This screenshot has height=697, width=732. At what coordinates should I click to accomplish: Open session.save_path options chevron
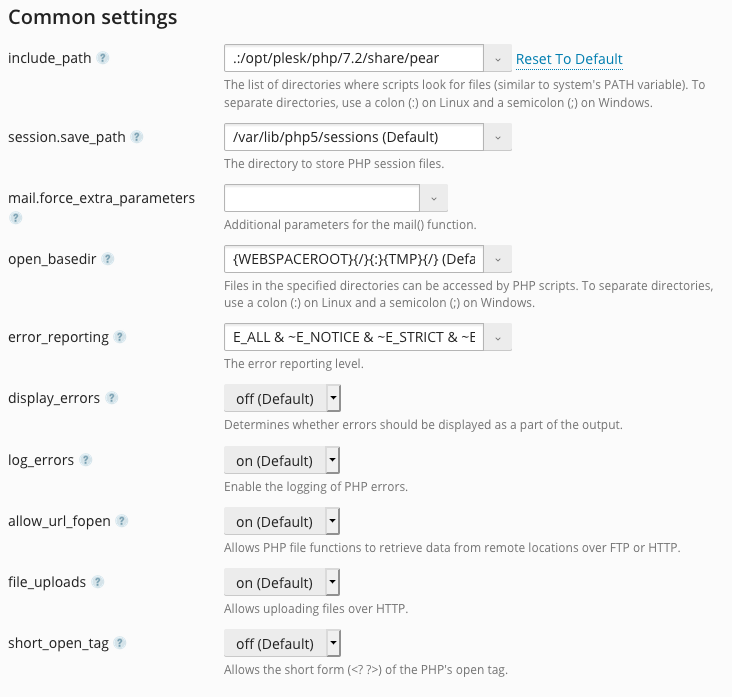coord(498,137)
